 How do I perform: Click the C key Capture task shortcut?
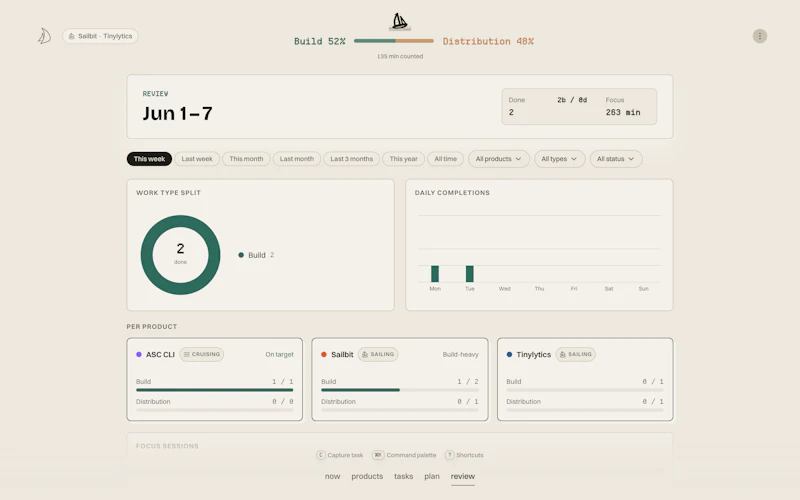[x=340, y=455]
